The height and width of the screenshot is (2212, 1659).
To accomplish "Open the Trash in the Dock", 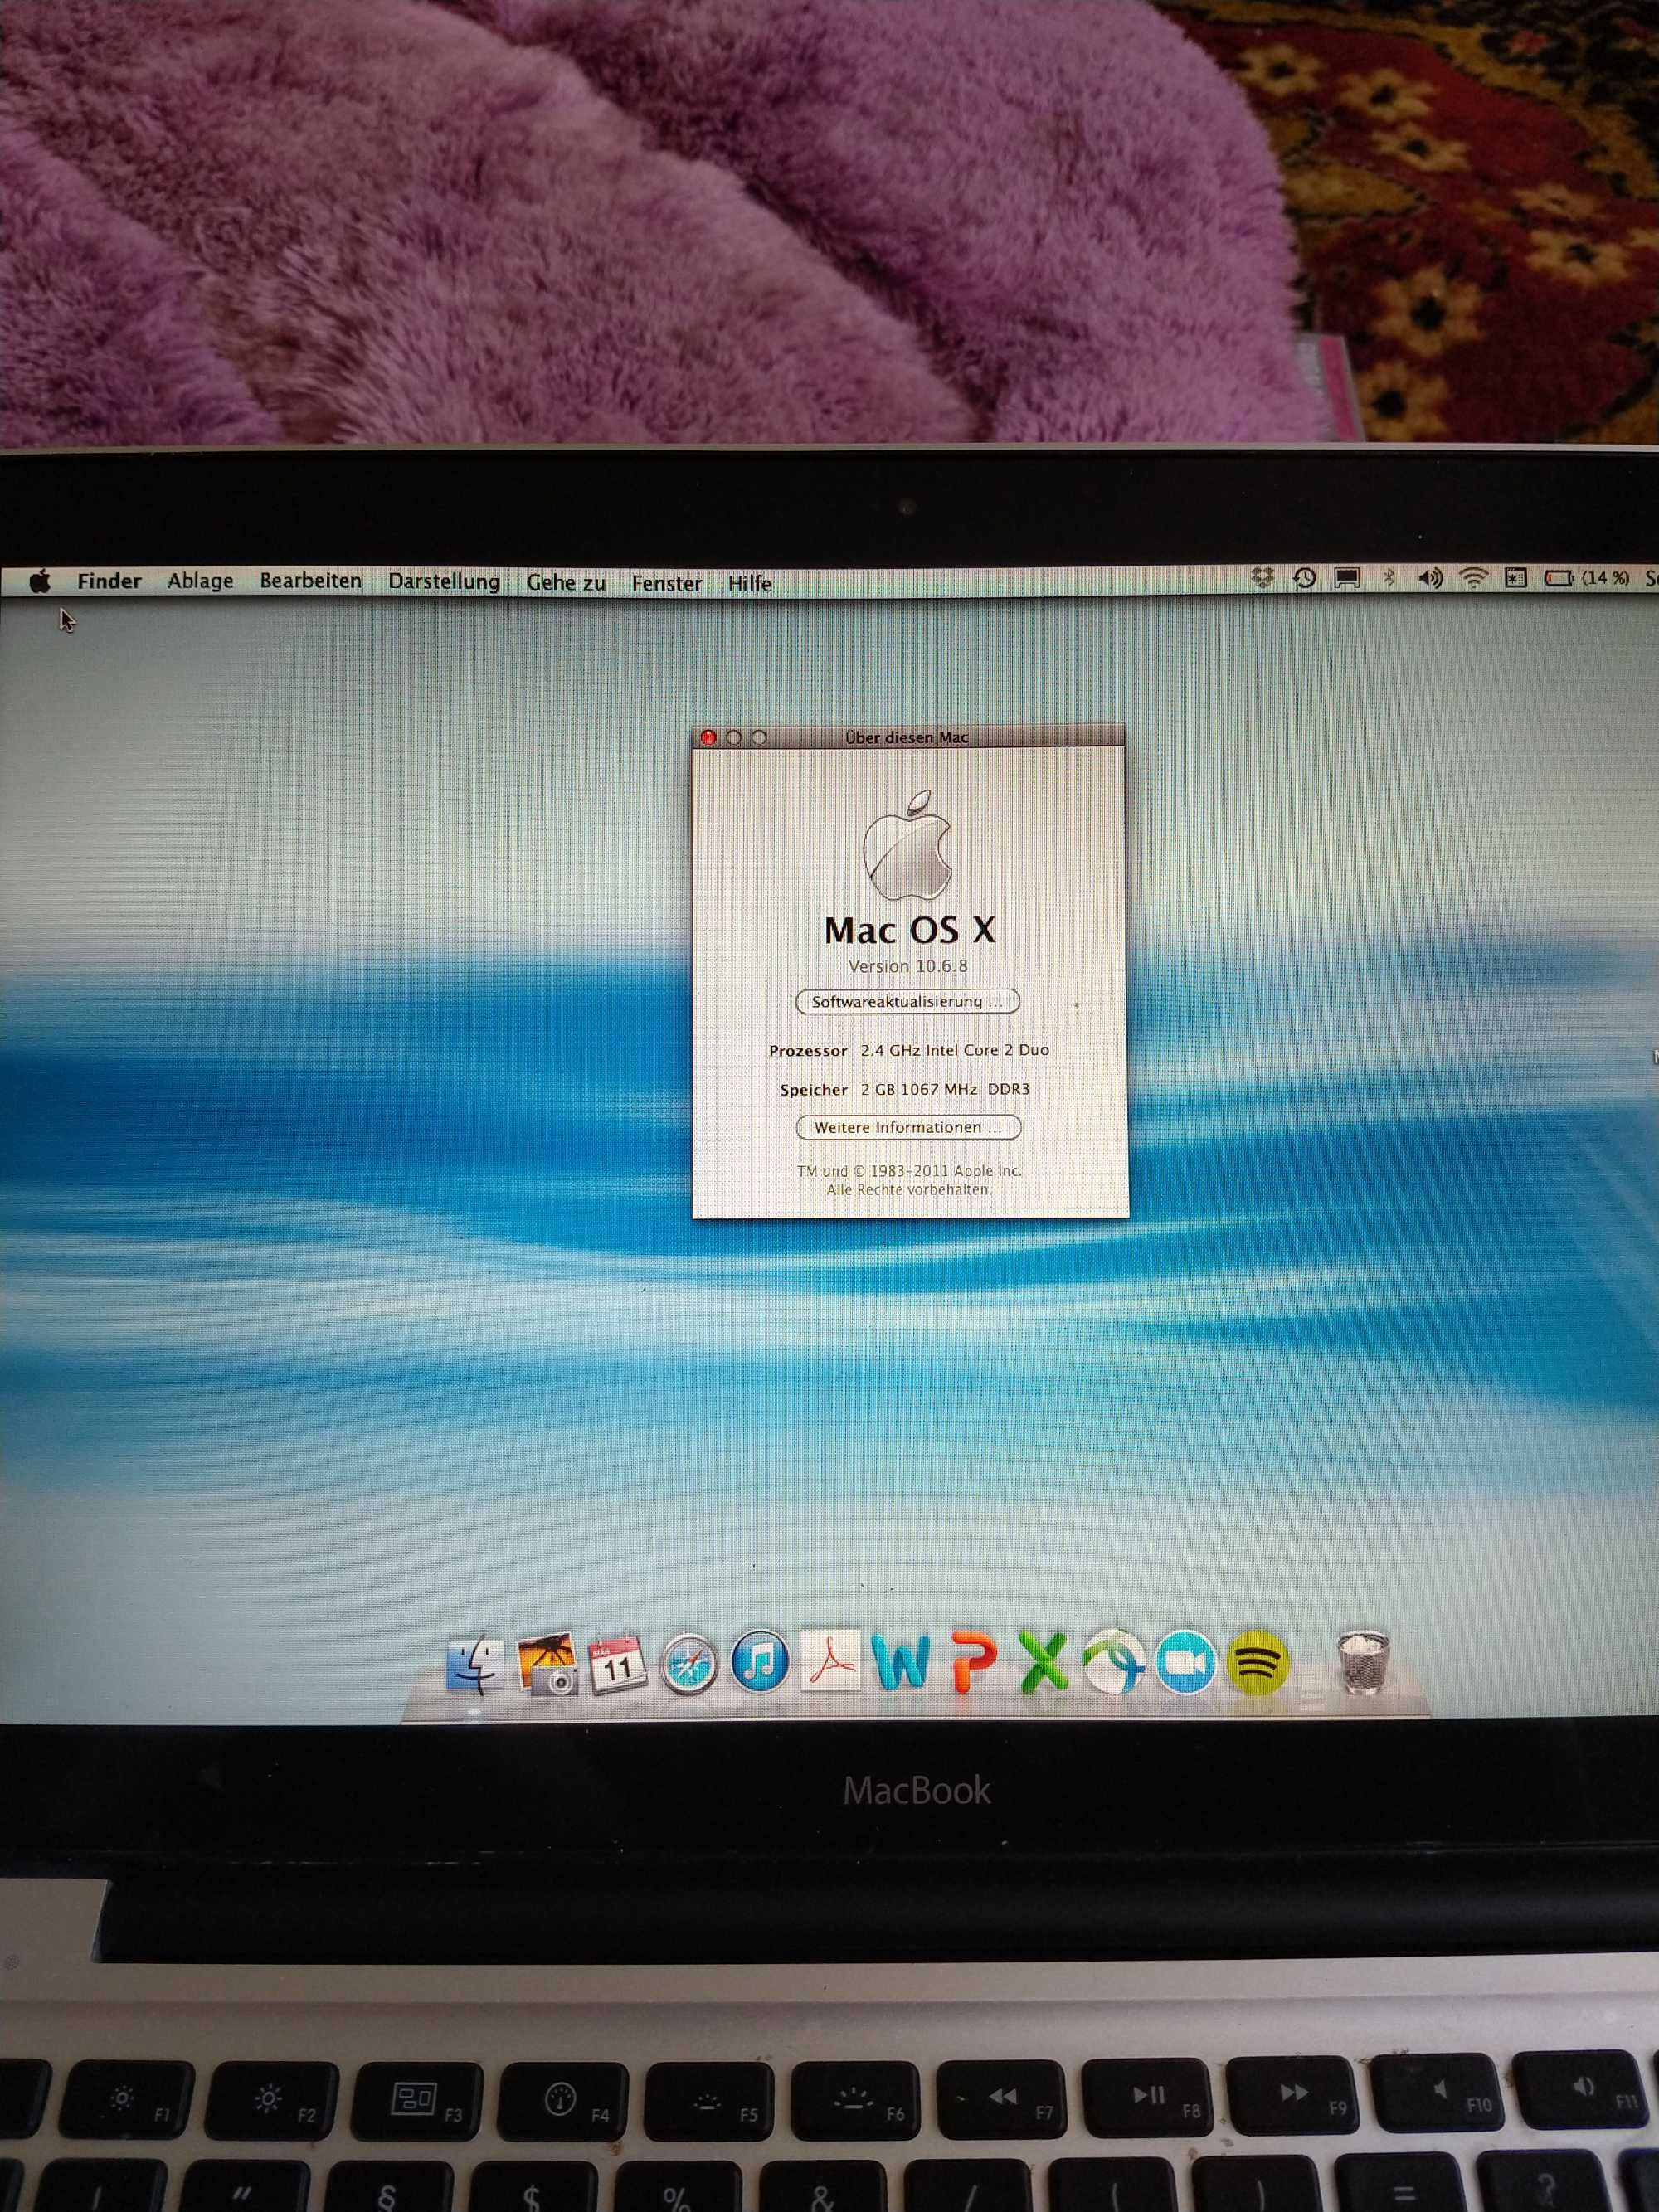I will point(1362,1662).
